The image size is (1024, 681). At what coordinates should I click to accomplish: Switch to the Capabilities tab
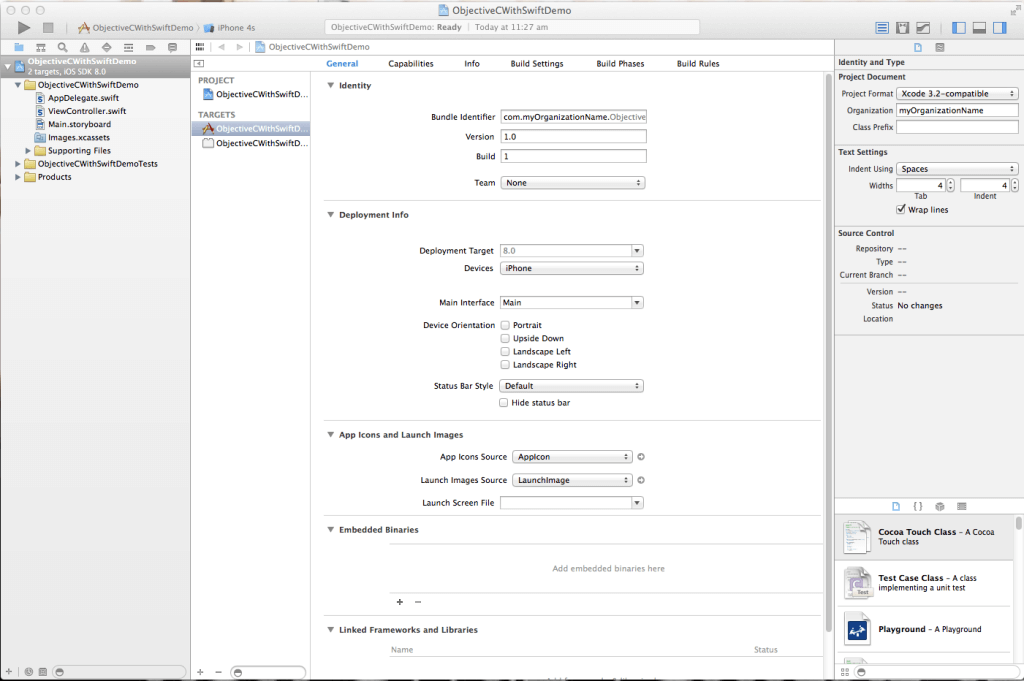click(x=411, y=63)
